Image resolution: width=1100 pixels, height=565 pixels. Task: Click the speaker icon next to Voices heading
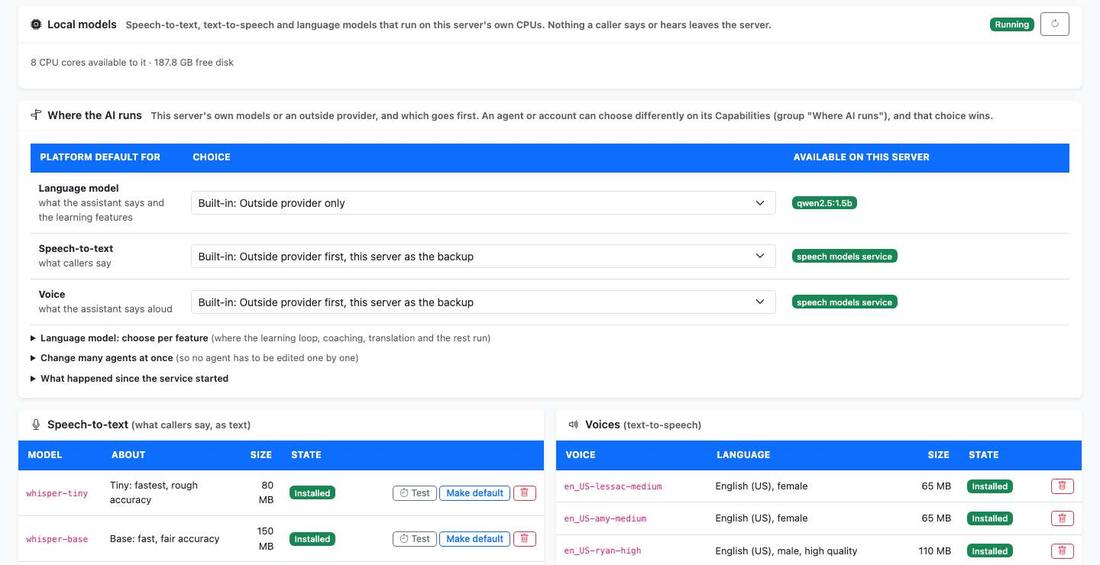pyautogui.click(x=574, y=425)
